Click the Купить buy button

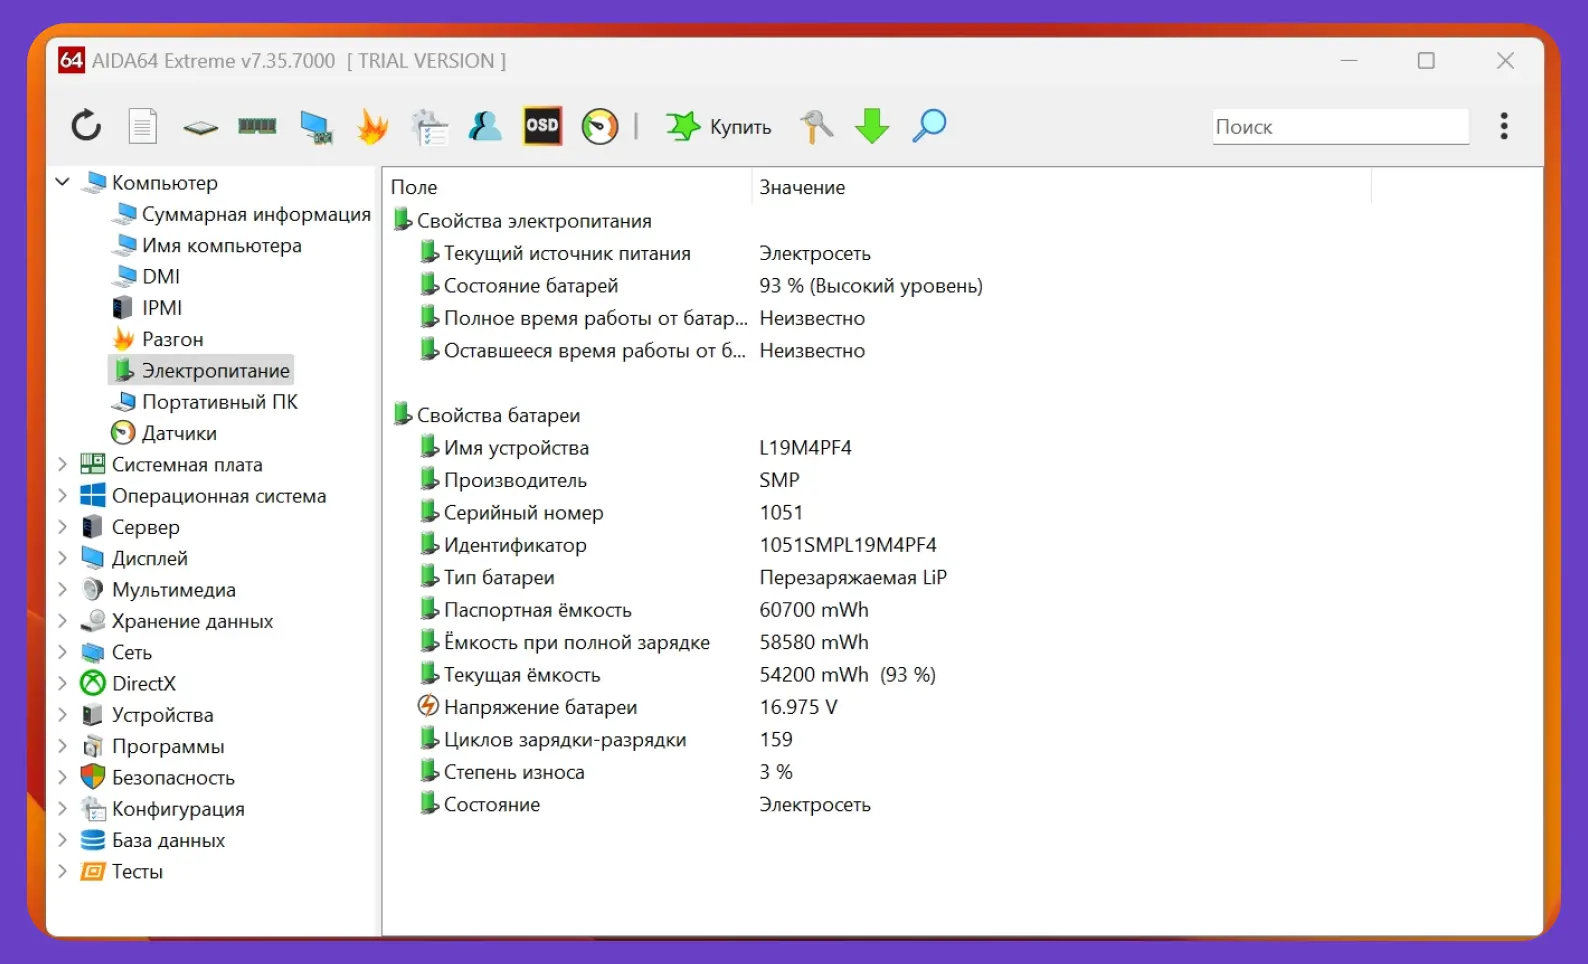pos(719,127)
